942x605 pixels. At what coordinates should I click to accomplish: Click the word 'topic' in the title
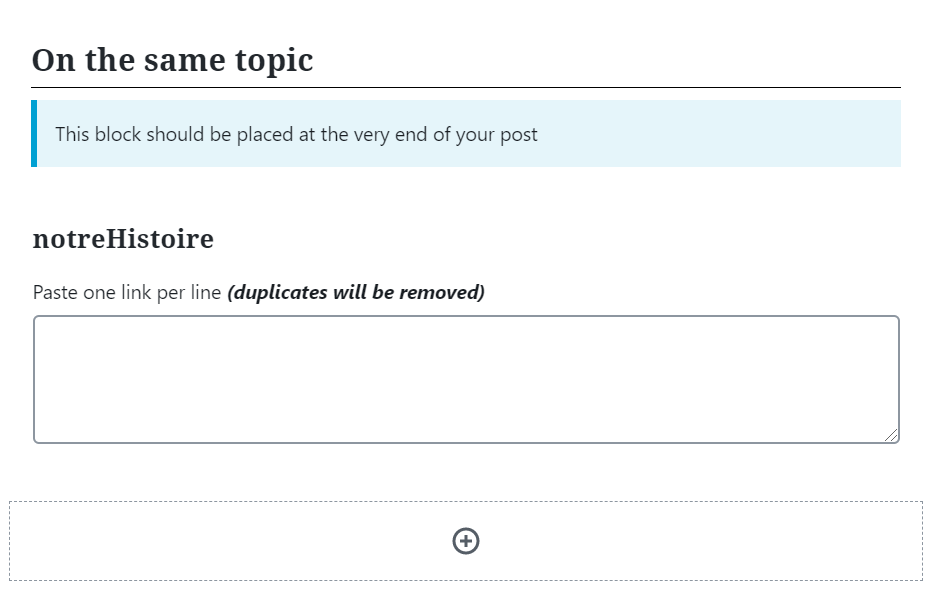274,61
